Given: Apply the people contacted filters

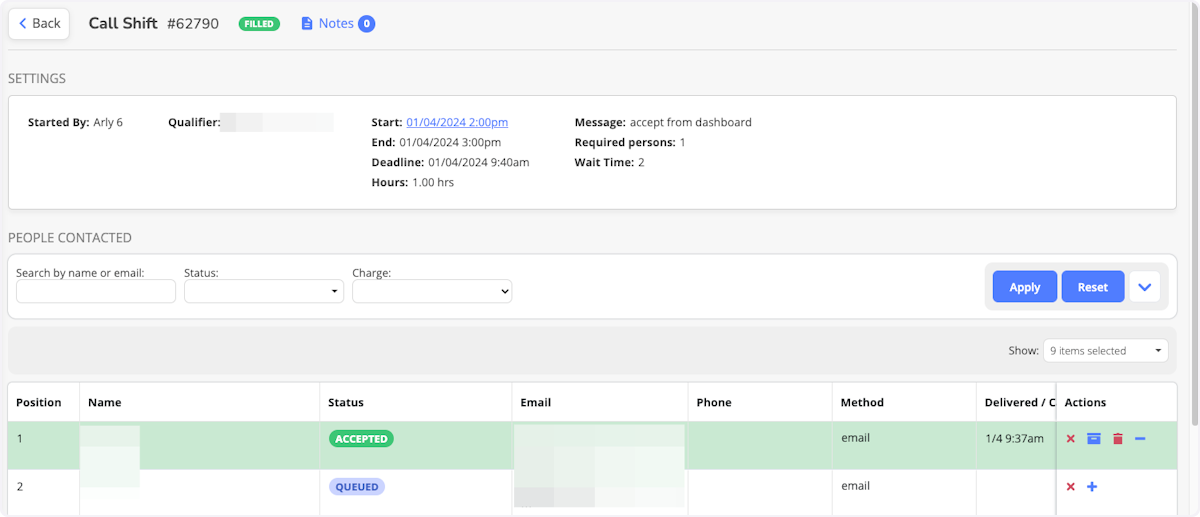Looking at the screenshot, I should click(x=1025, y=287).
